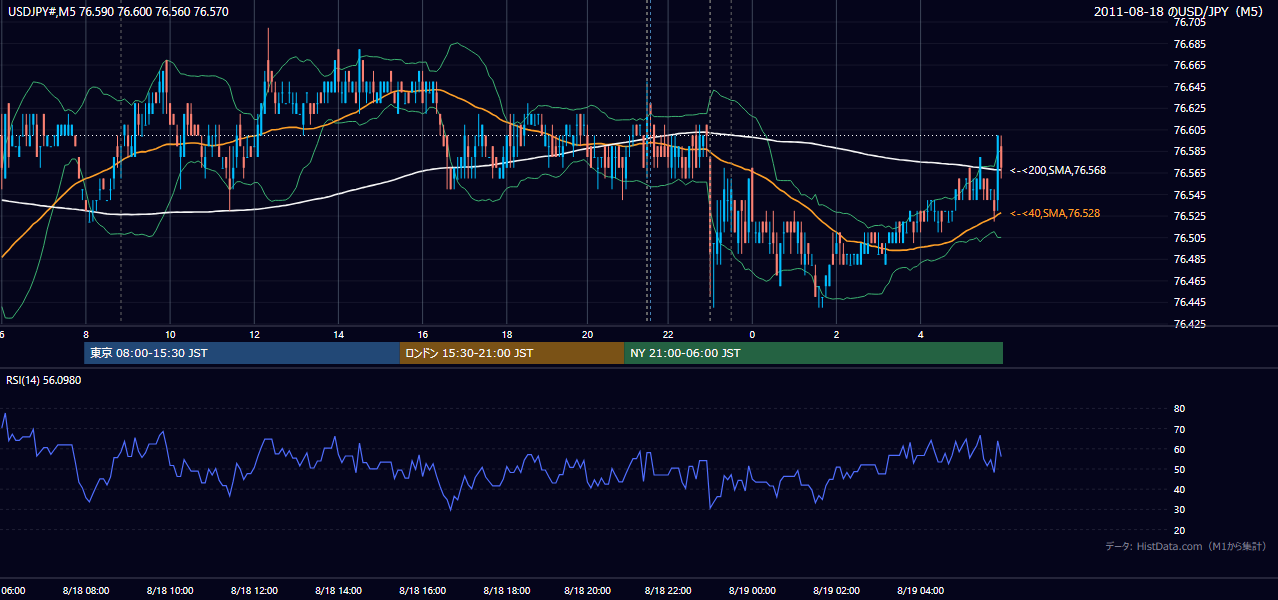Image resolution: width=1278 pixels, height=600 pixels.
Task: Click hour label 12 above the session bars
Action: pyautogui.click(x=254, y=335)
